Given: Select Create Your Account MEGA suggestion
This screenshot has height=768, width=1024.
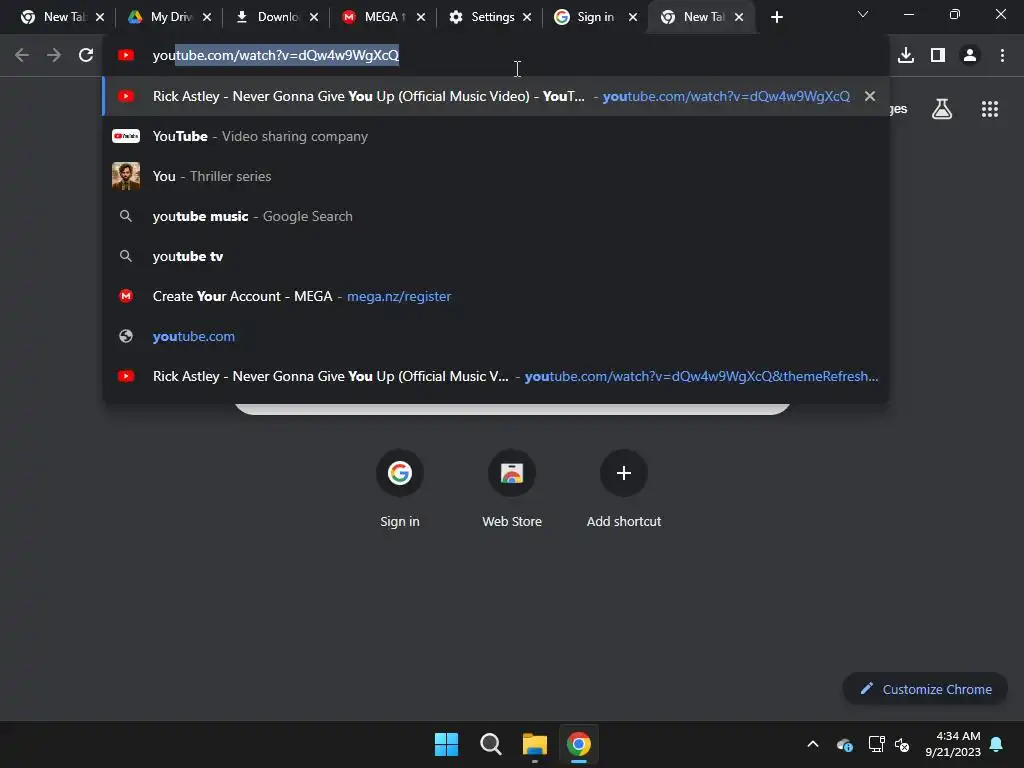Looking at the screenshot, I should coord(495,296).
